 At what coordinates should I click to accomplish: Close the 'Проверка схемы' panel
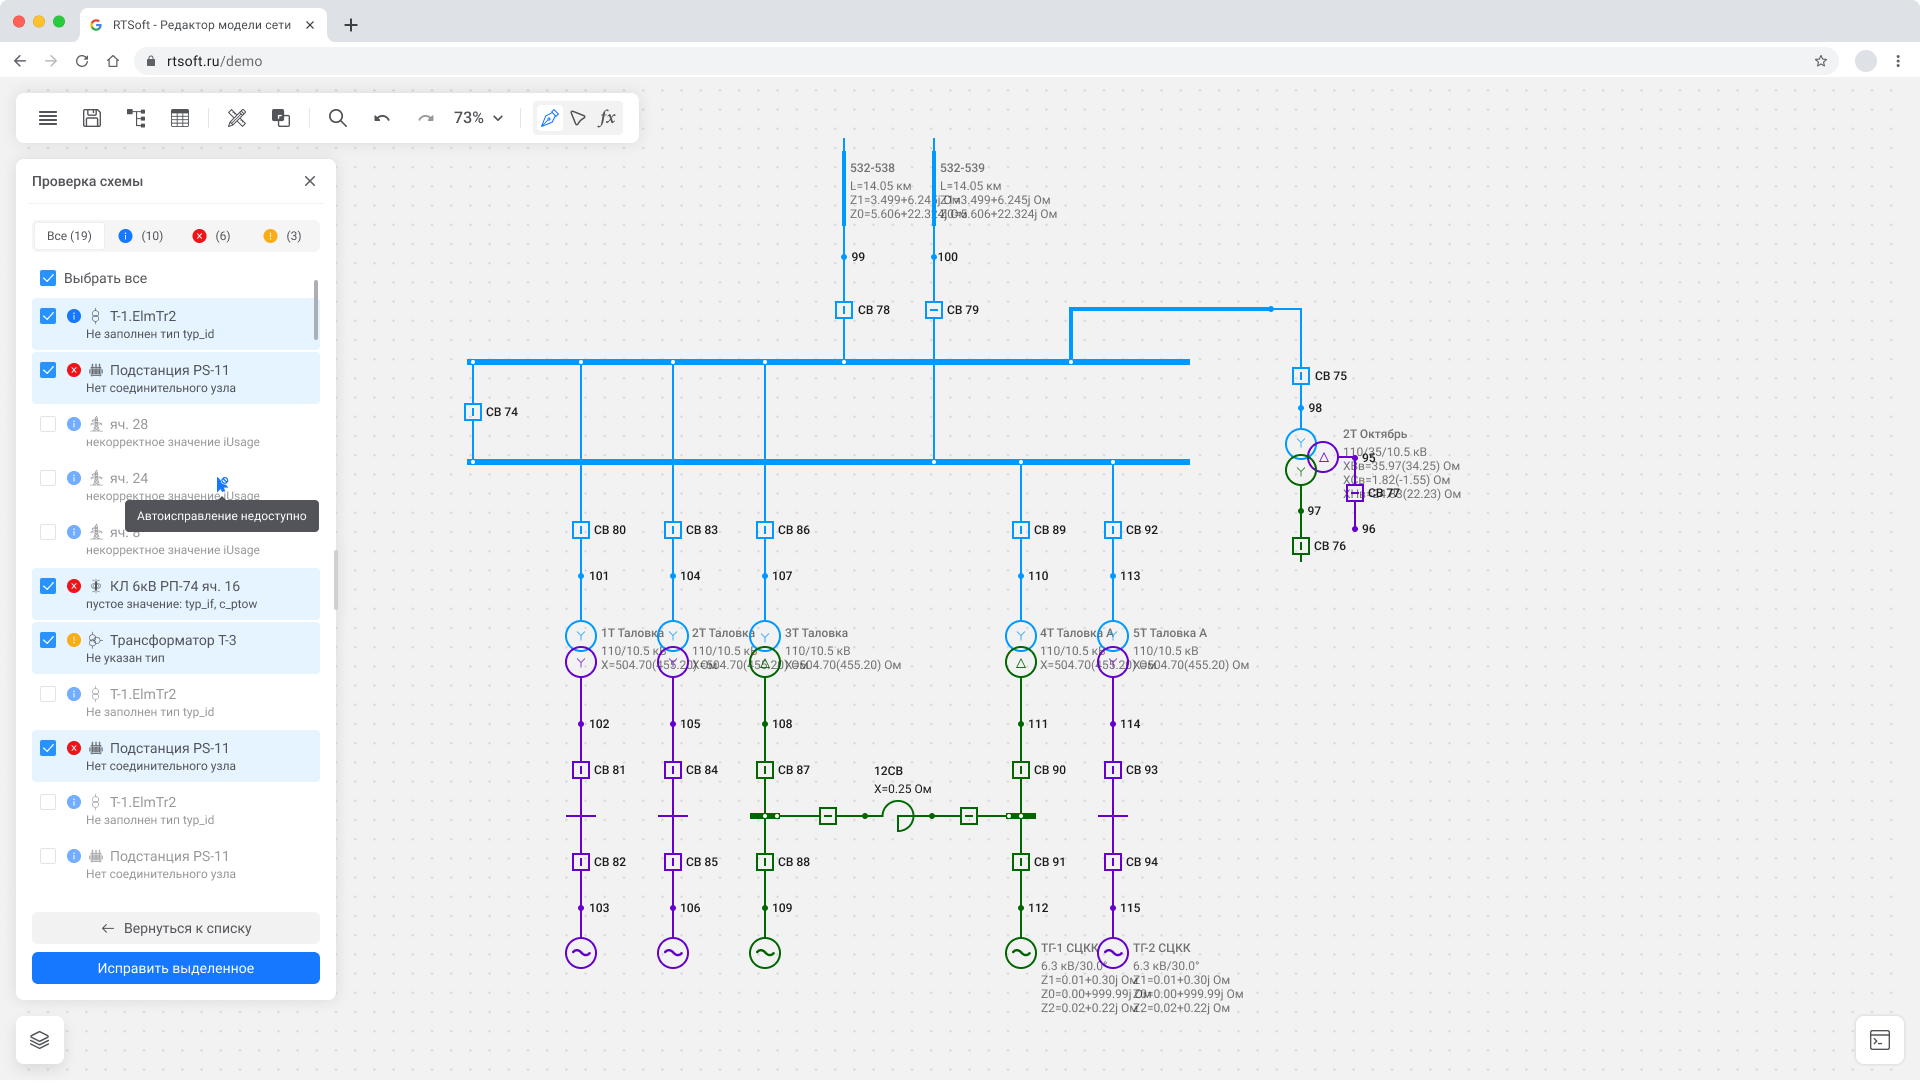point(310,181)
